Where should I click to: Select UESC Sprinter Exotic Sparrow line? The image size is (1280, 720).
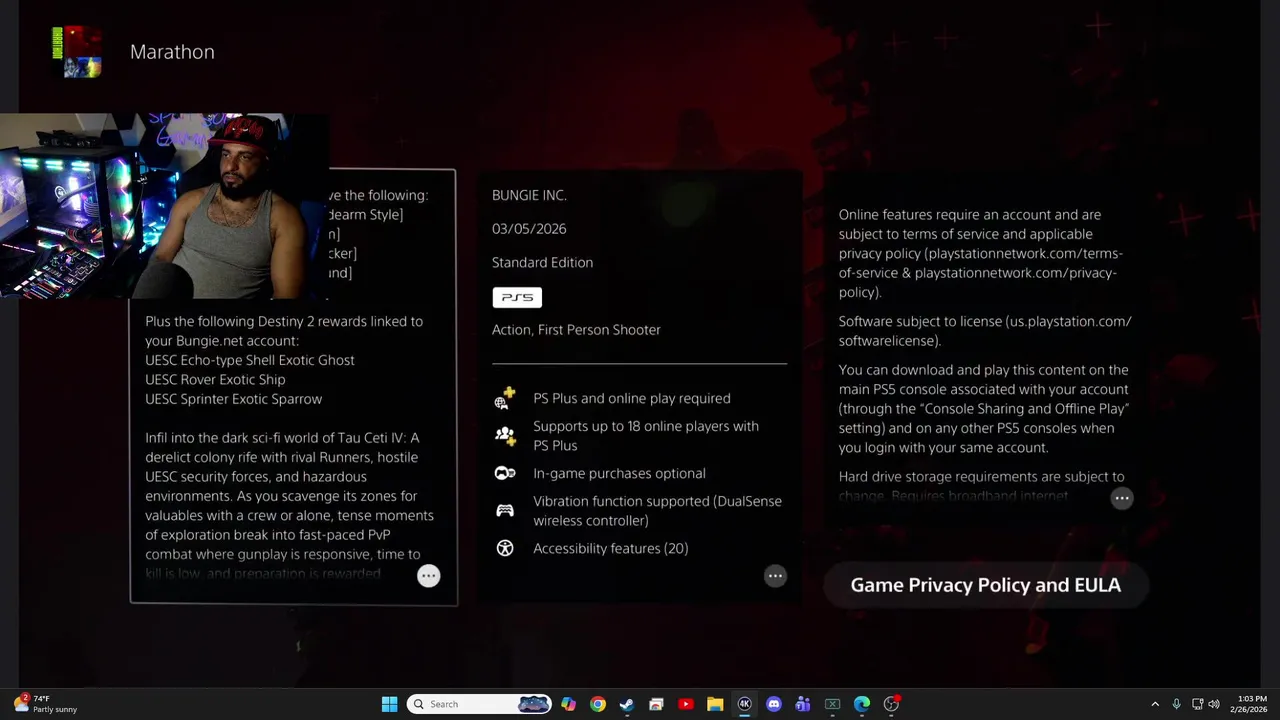pyautogui.click(x=233, y=398)
